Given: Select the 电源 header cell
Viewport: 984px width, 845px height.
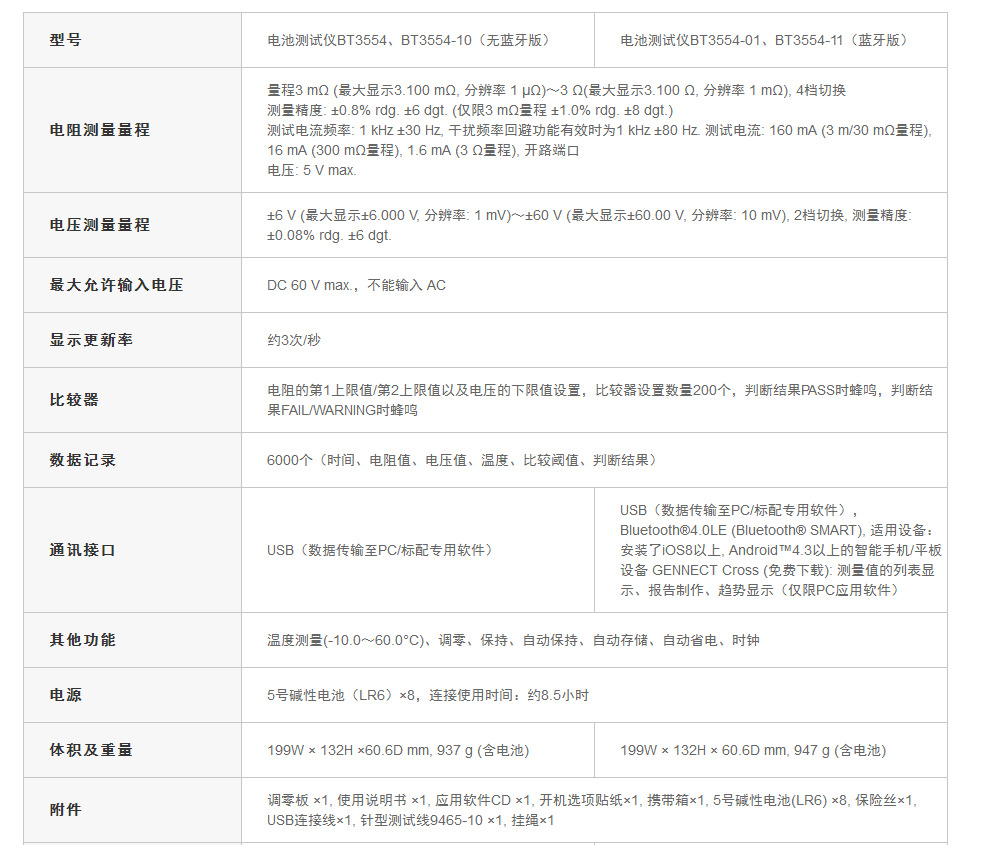Looking at the screenshot, I should 132,695.
